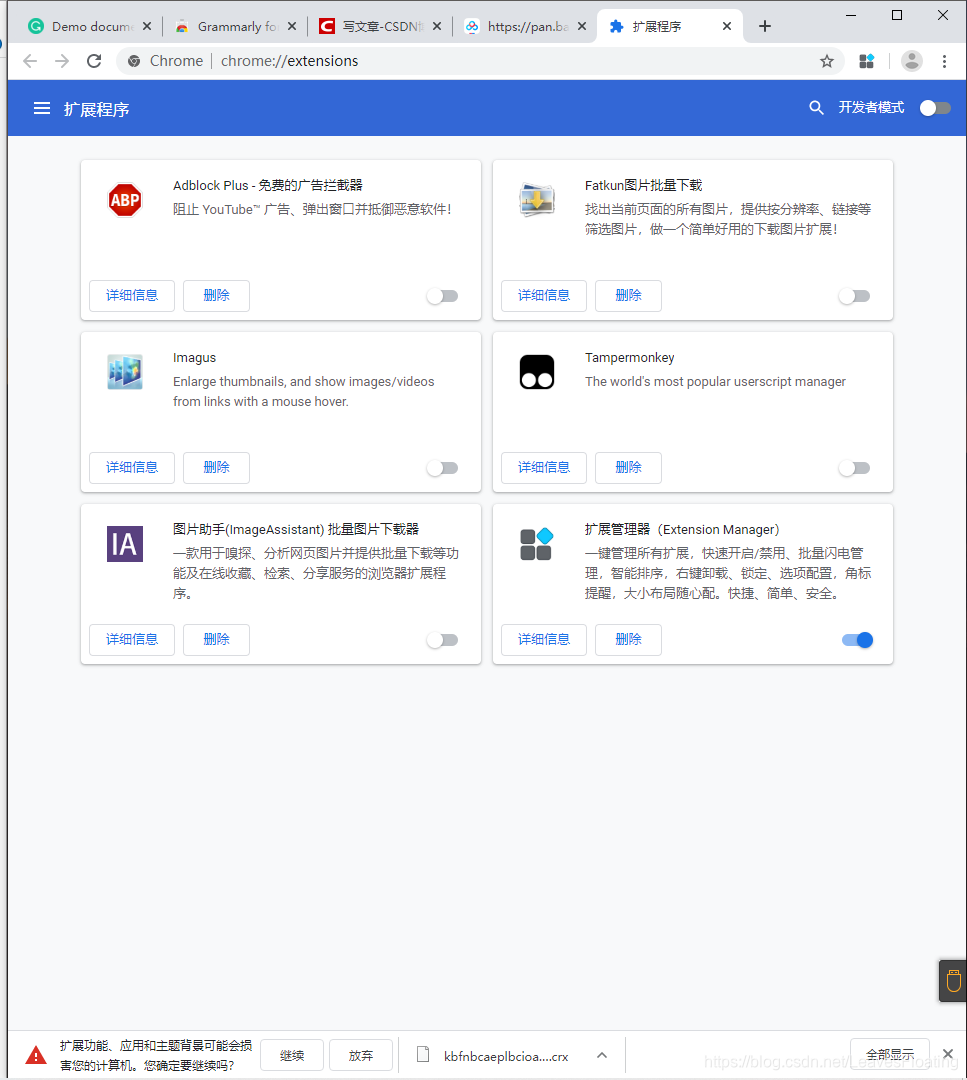Screen dimensions: 967x1080
Task: Open details for ImageAssistant
Action: [132, 640]
